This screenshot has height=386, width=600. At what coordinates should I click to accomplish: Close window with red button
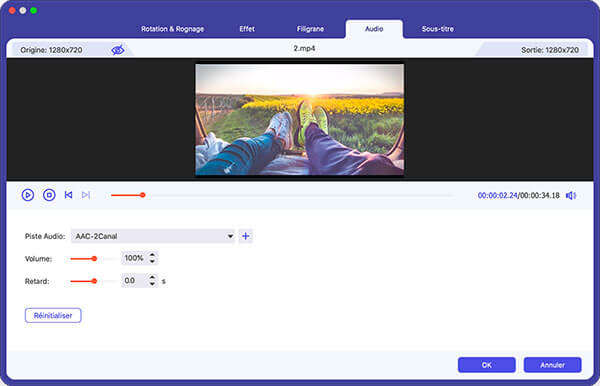click(12, 10)
